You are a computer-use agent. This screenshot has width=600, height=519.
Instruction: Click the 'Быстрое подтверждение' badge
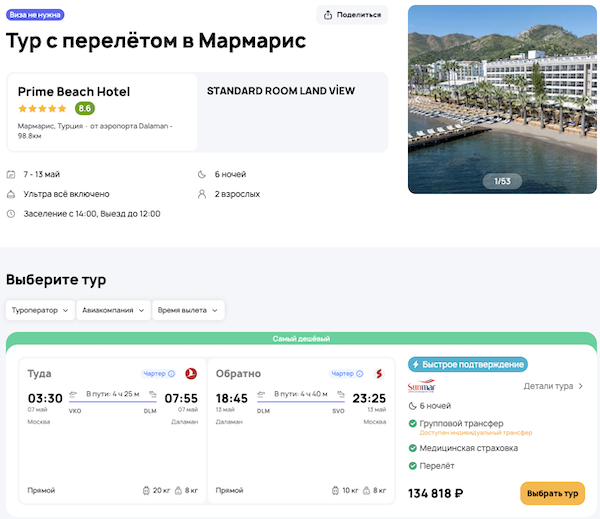pos(467,364)
